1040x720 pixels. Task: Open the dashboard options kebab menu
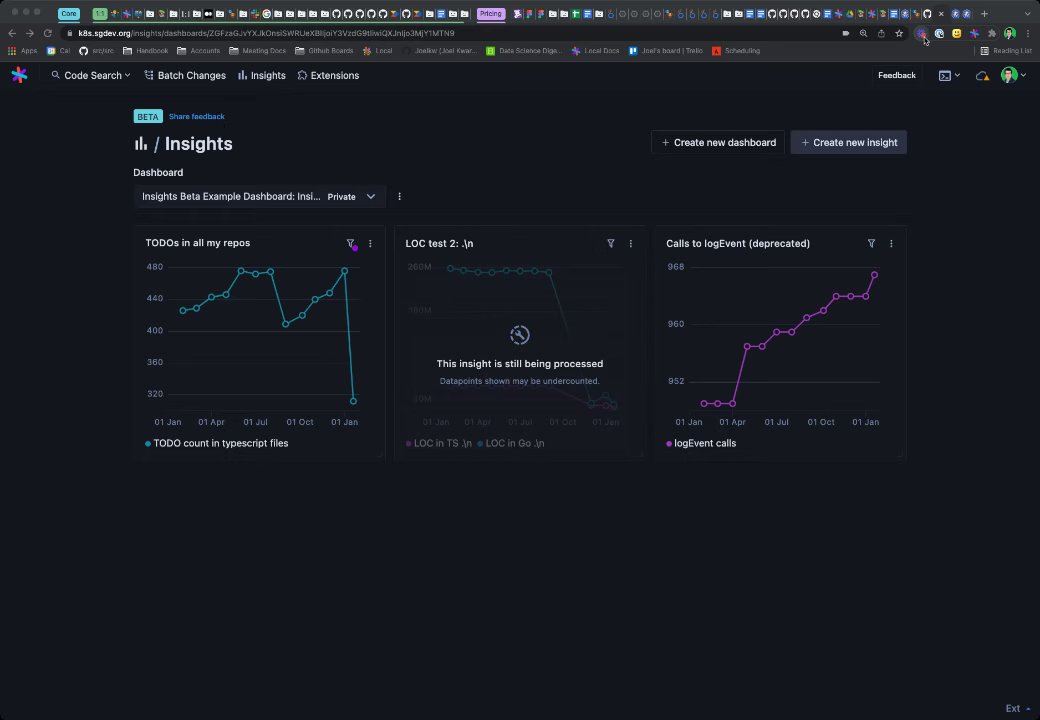click(399, 196)
